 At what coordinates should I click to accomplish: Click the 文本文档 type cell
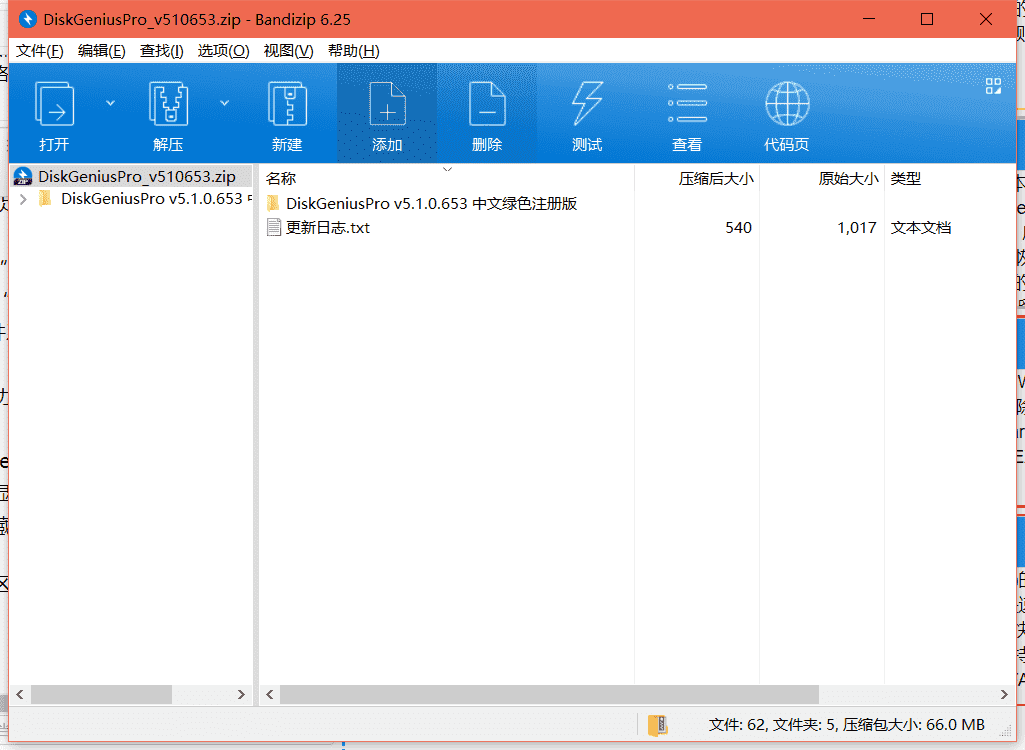(x=920, y=228)
